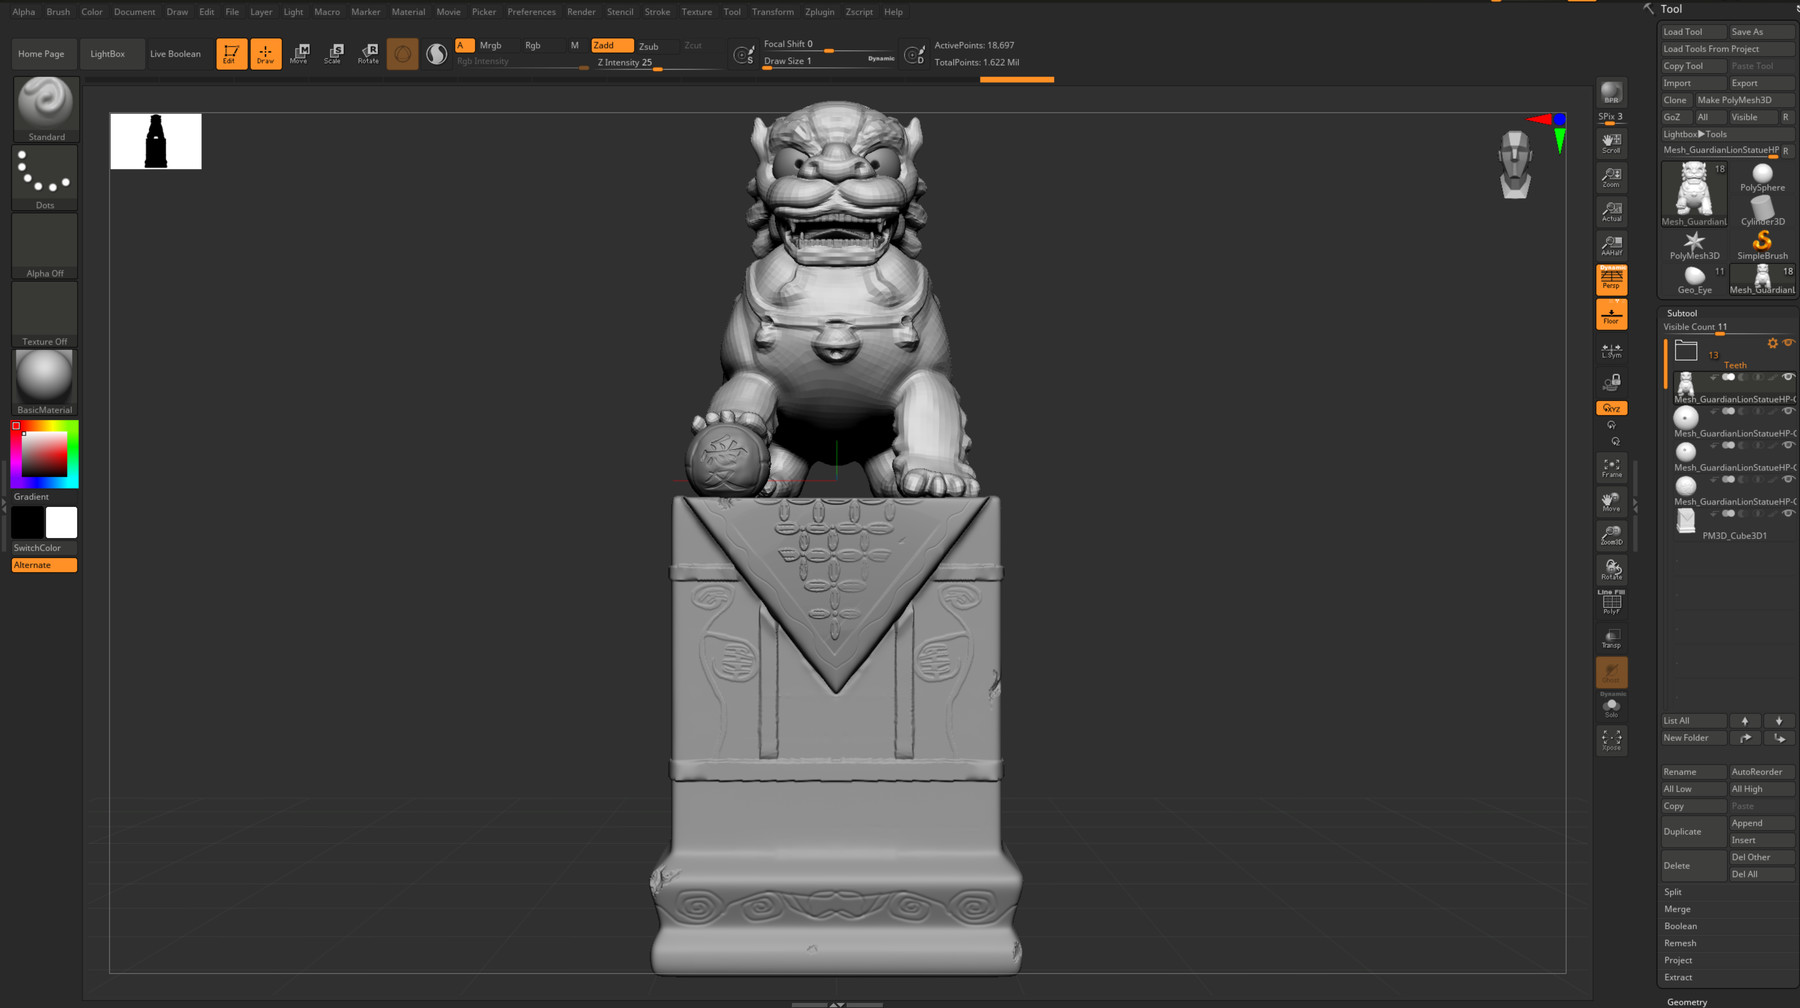Expand the Geometry section at bottom right
This screenshot has width=1800, height=1008.
1687,1001
